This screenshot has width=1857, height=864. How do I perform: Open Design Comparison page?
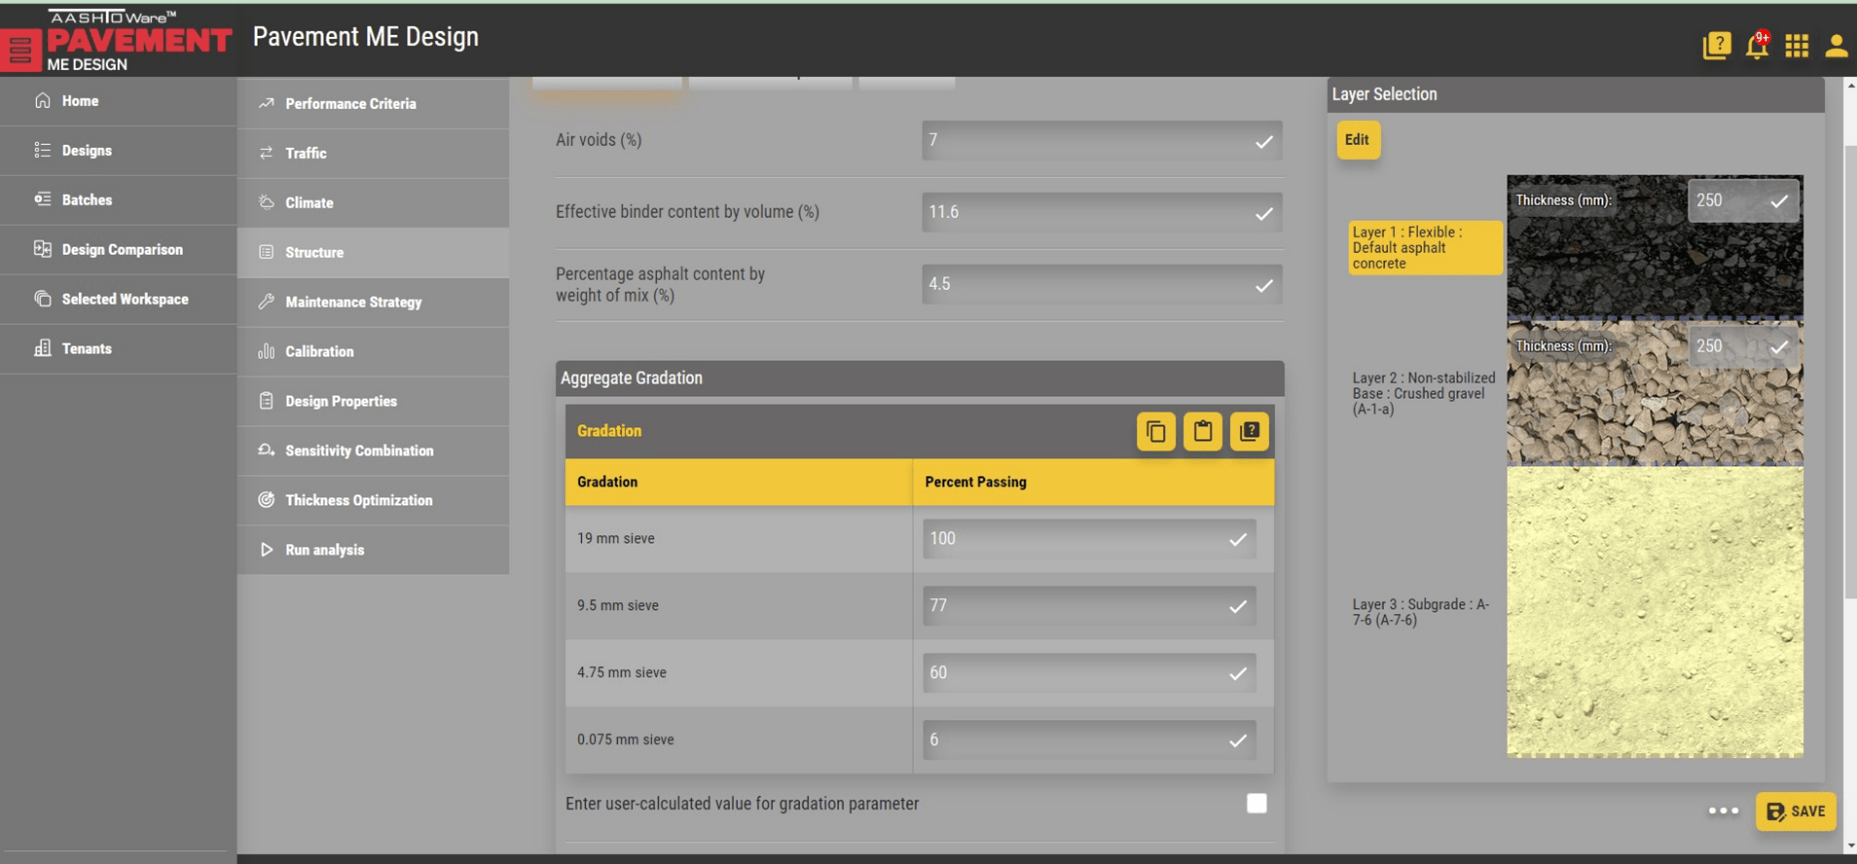[x=119, y=250]
